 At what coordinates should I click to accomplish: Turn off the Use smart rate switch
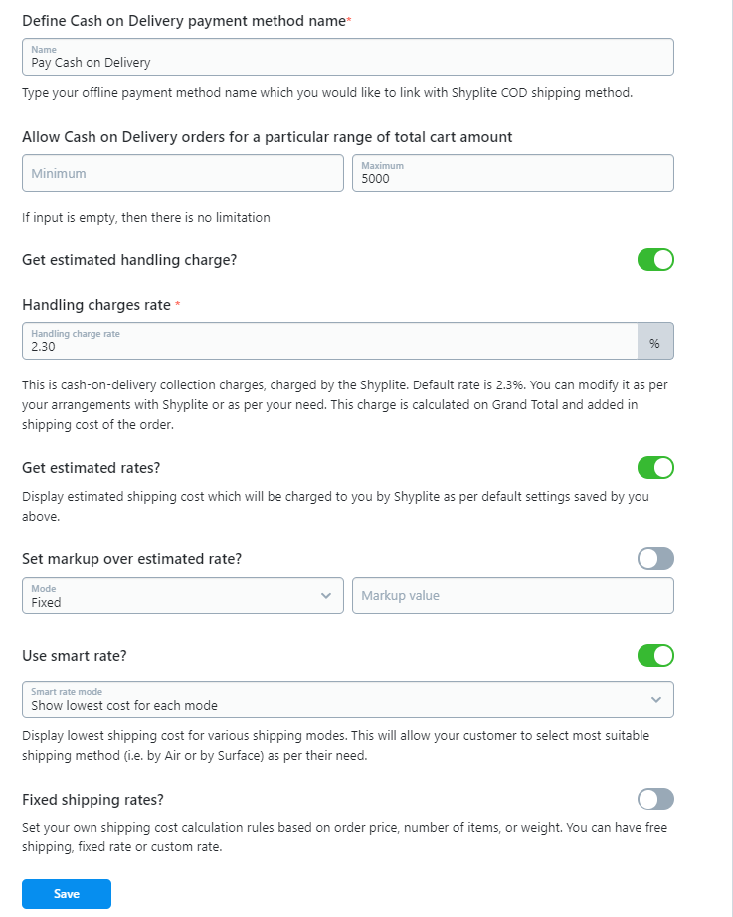pos(656,656)
